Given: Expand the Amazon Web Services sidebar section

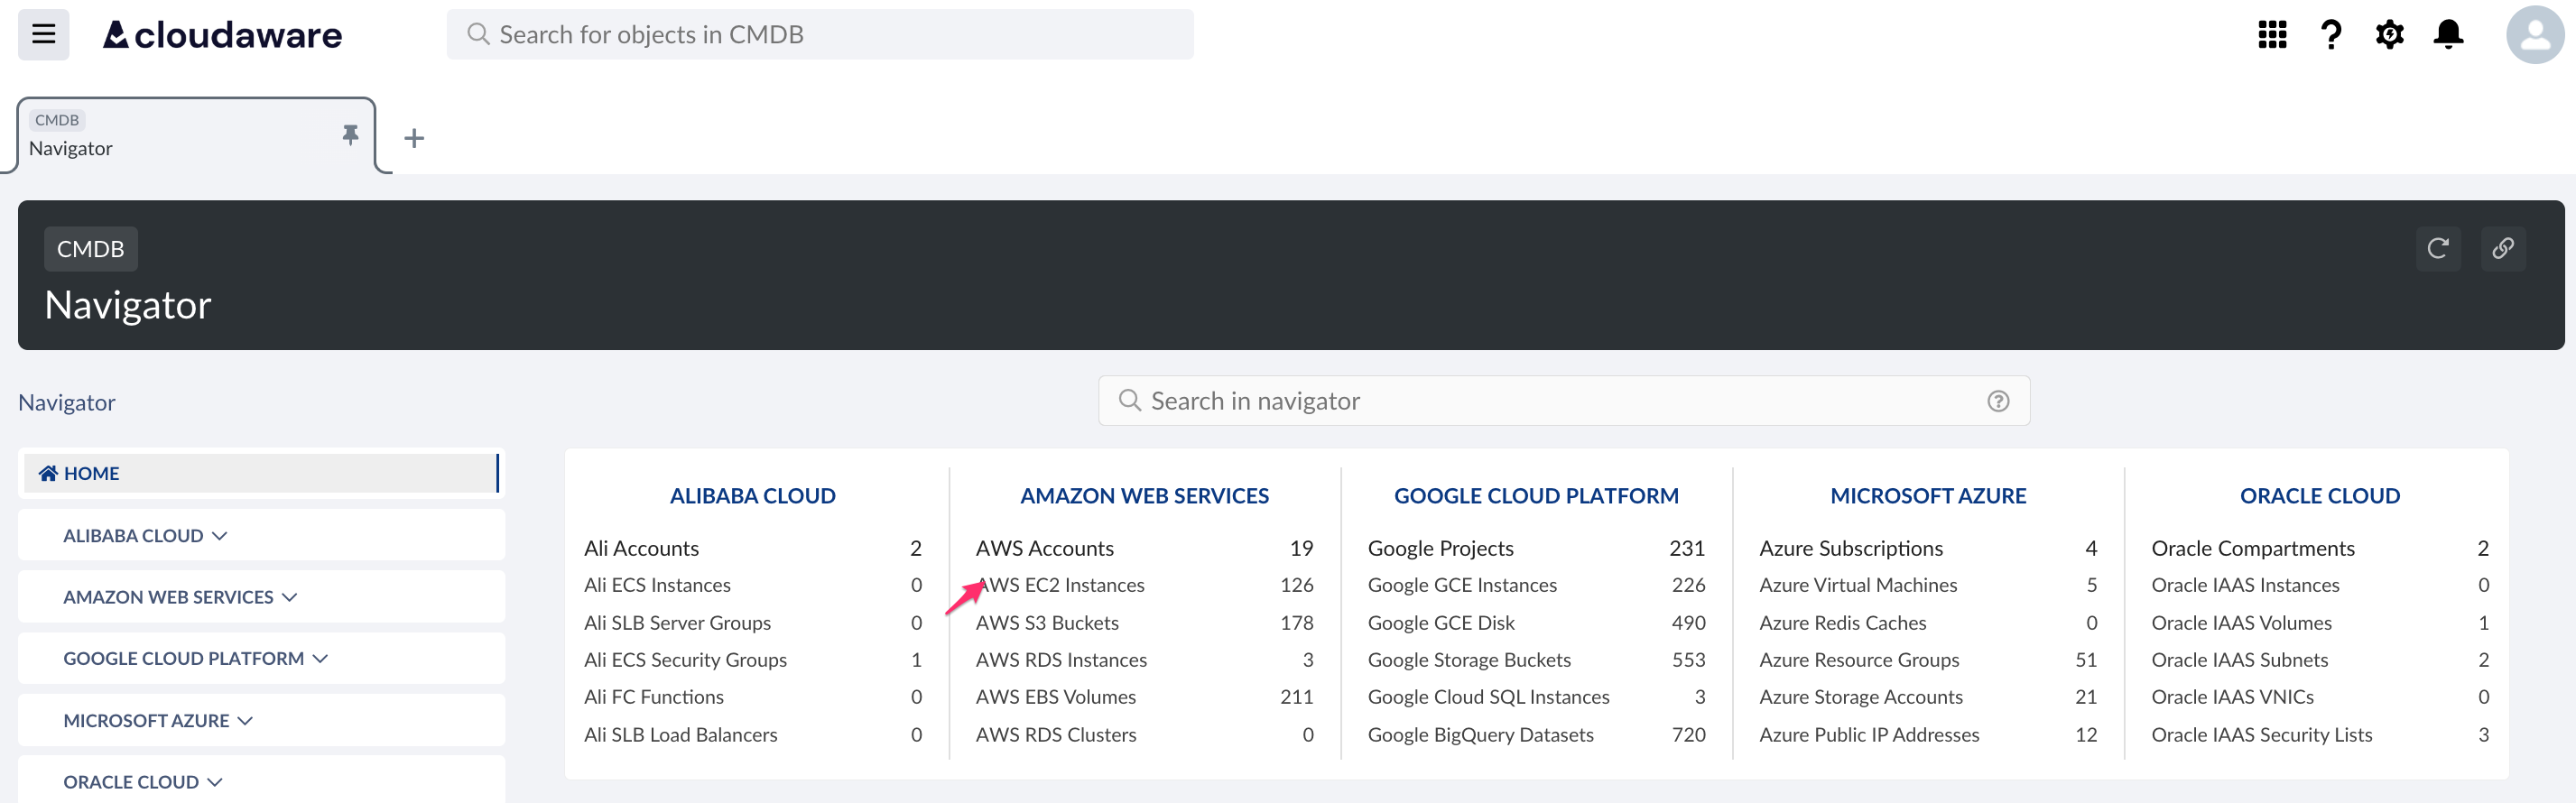Looking at the screenshot, I should click(180, 597).
